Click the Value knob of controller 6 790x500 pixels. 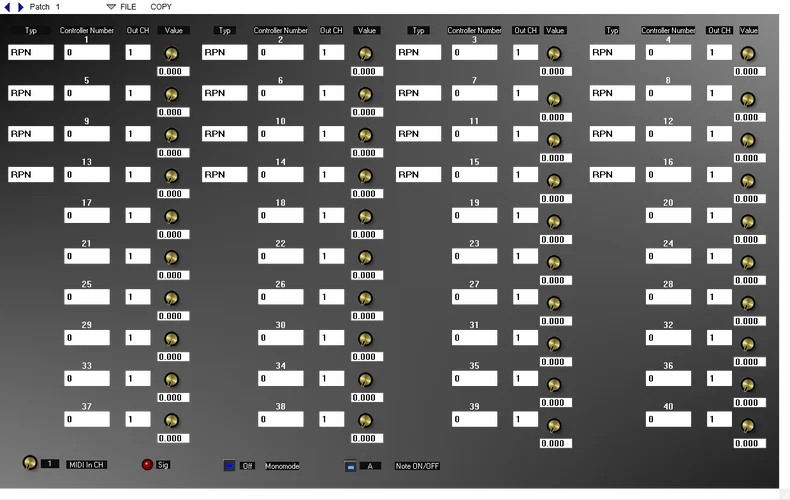tap(365, 94)
